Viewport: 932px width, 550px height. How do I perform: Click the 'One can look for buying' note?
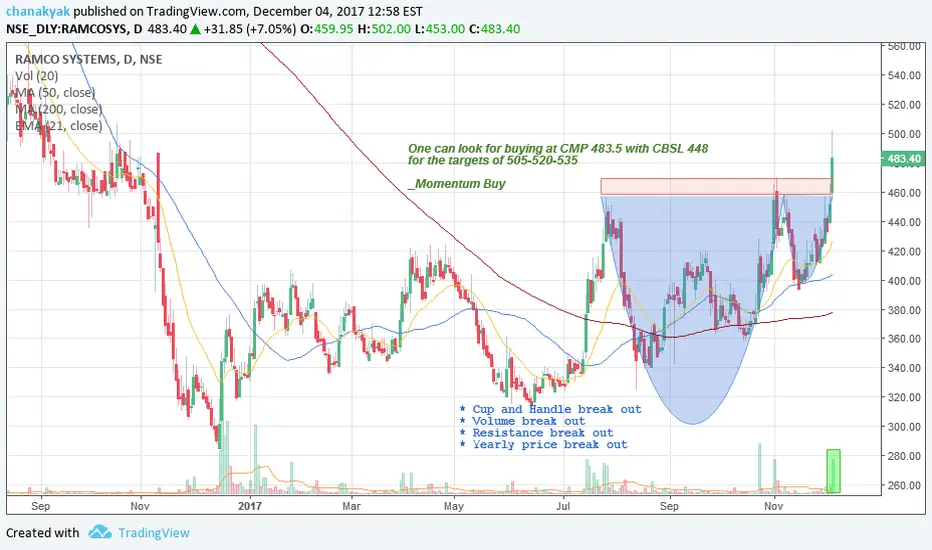558,148
